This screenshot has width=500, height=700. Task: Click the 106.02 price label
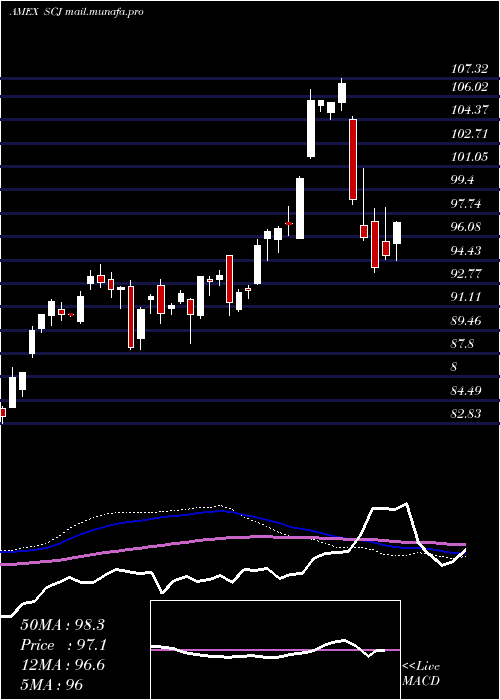click(469, 87)
